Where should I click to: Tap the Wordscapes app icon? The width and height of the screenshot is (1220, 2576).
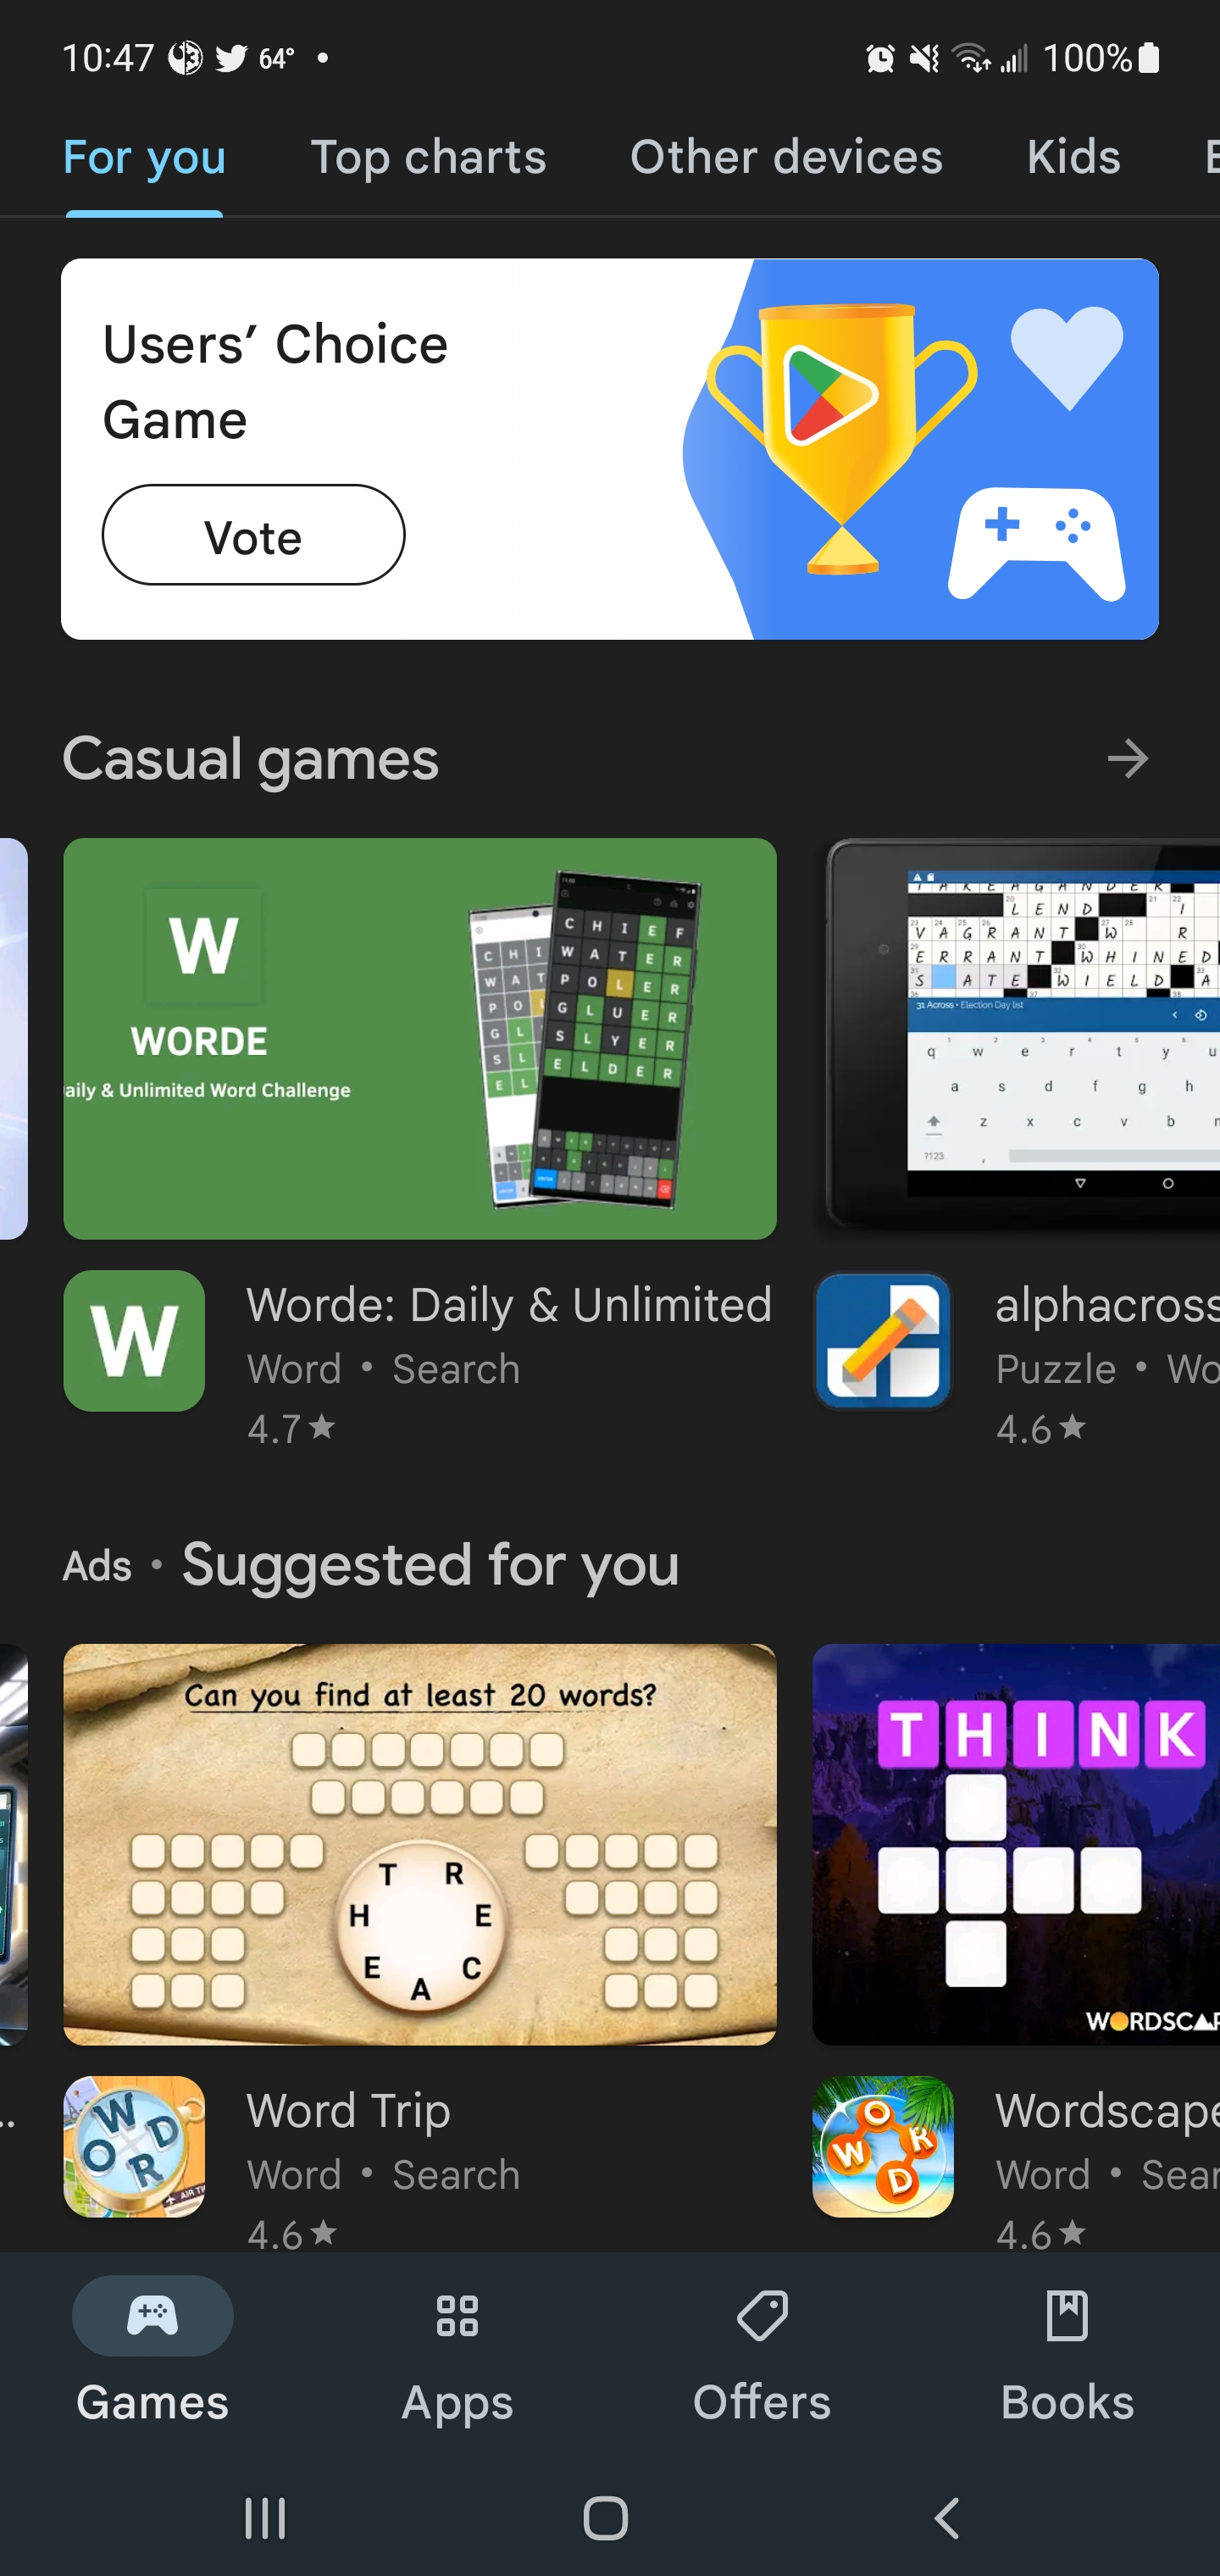coord(882,2146)
